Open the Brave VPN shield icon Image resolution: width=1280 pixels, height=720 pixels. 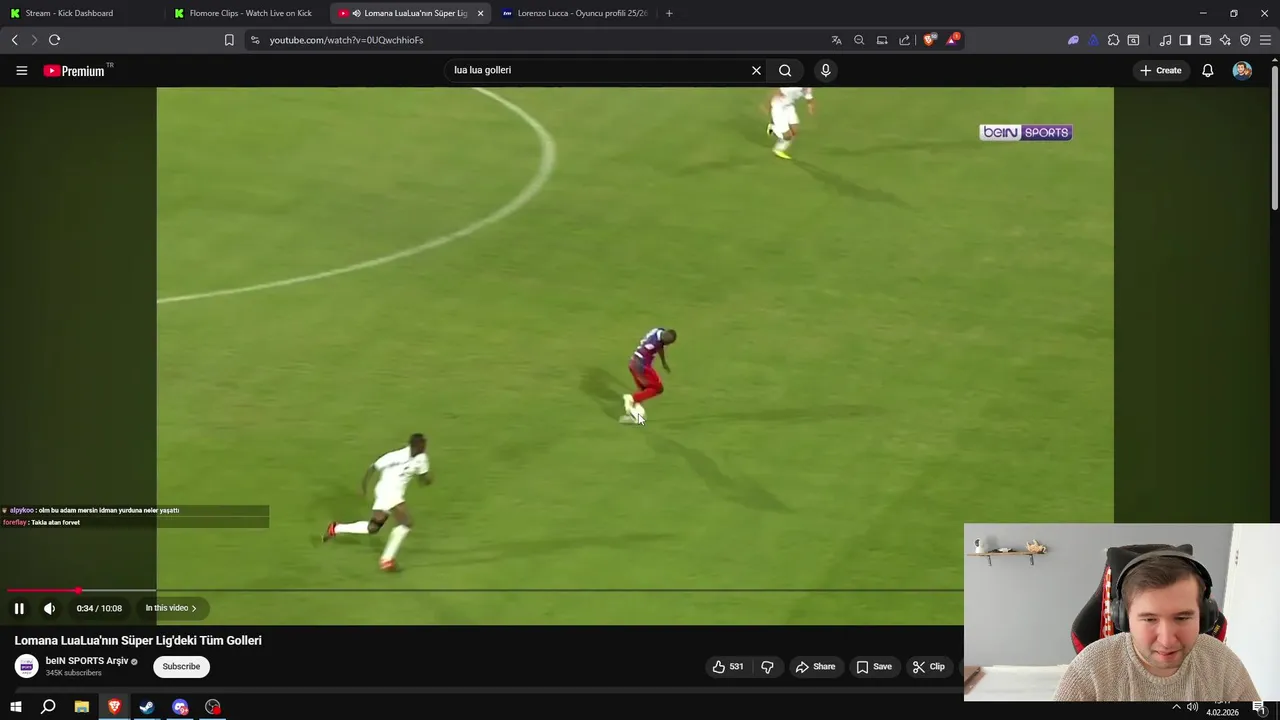[x=1245, y=40]
